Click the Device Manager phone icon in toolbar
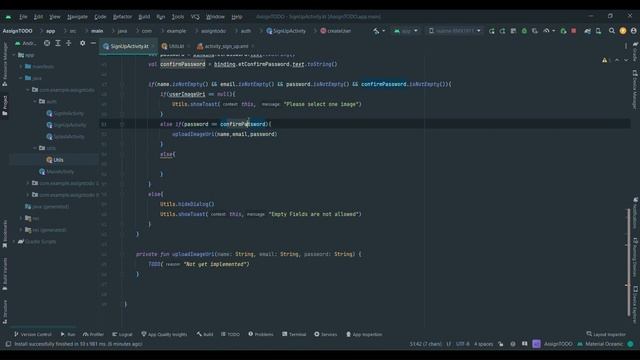This screenshot has width=640, height=360. tap(598, 31)
